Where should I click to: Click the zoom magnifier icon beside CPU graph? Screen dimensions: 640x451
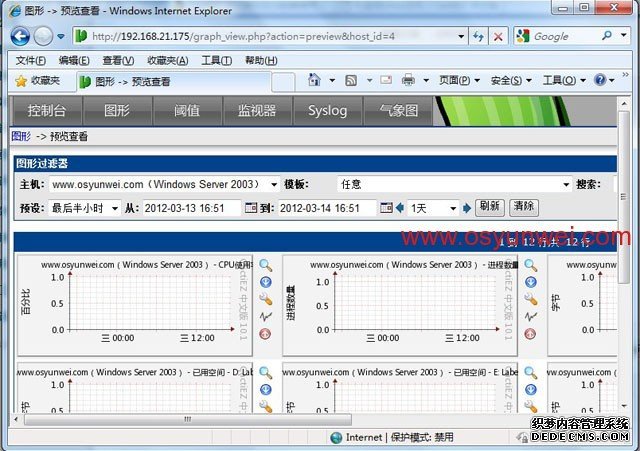pos(266,266)
